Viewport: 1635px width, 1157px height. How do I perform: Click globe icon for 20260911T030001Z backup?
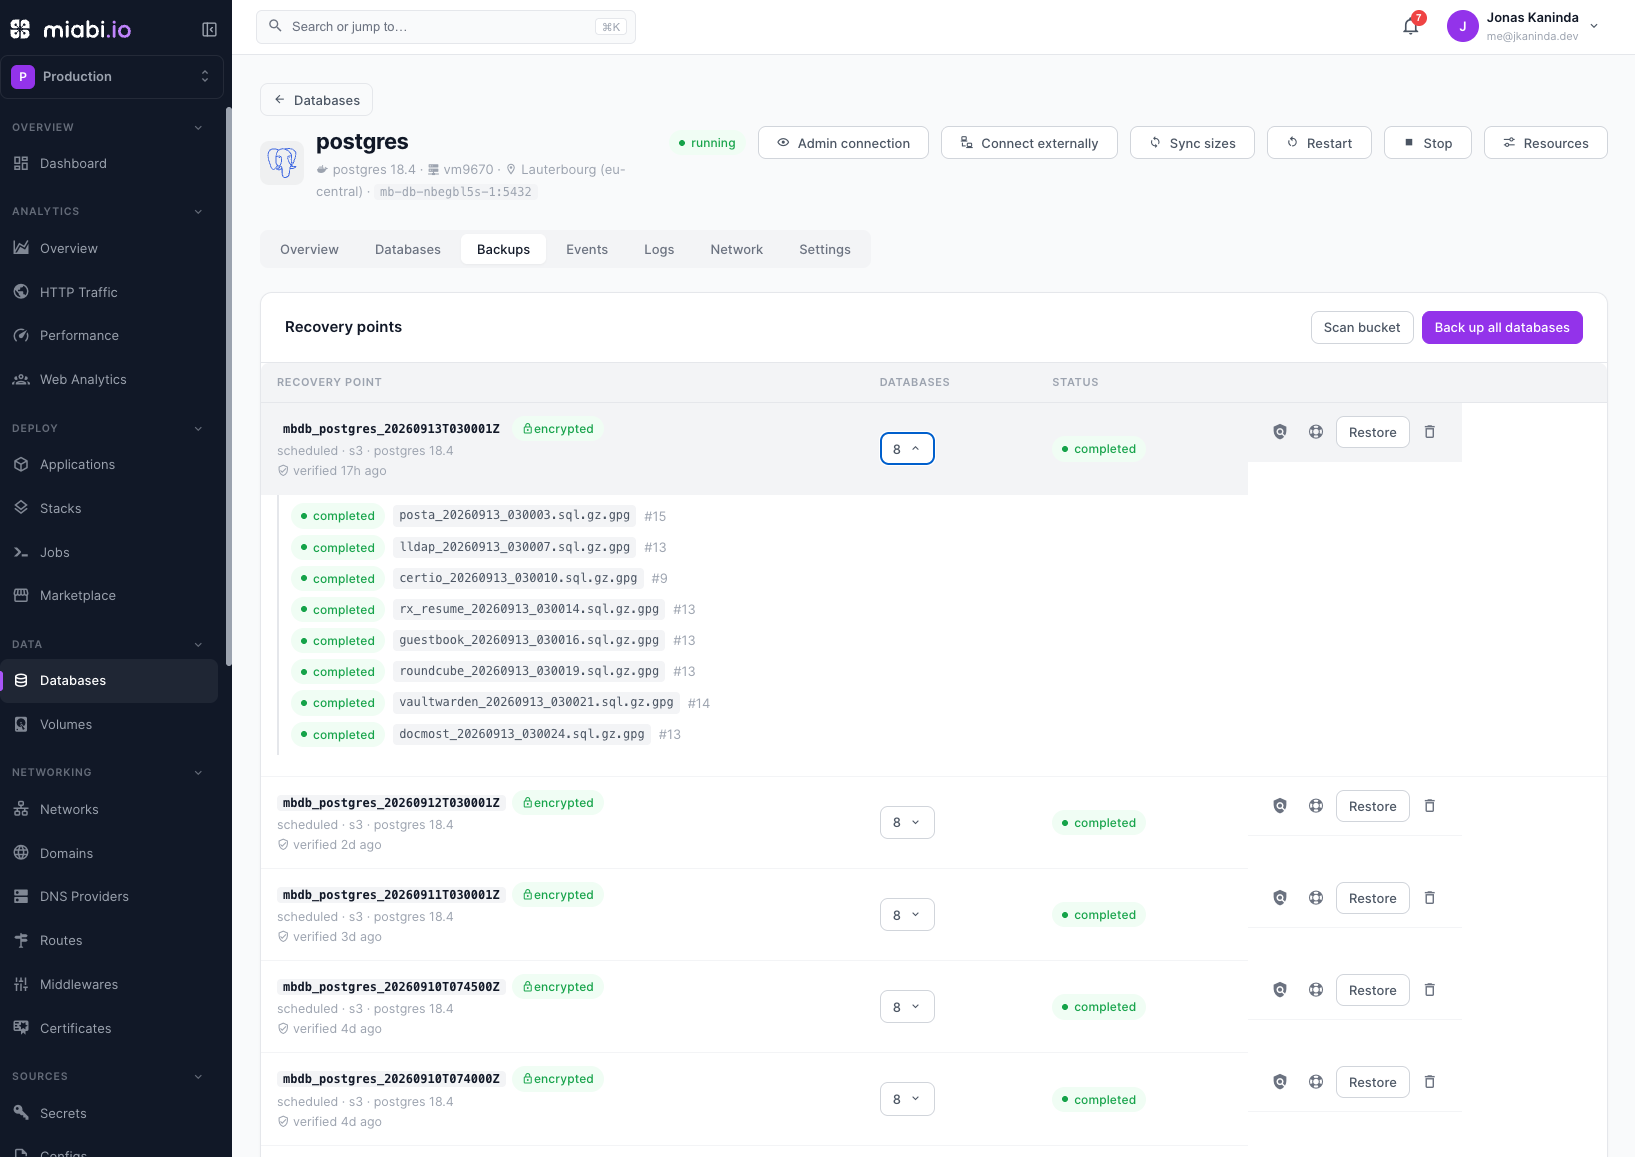pos(1316,898)
